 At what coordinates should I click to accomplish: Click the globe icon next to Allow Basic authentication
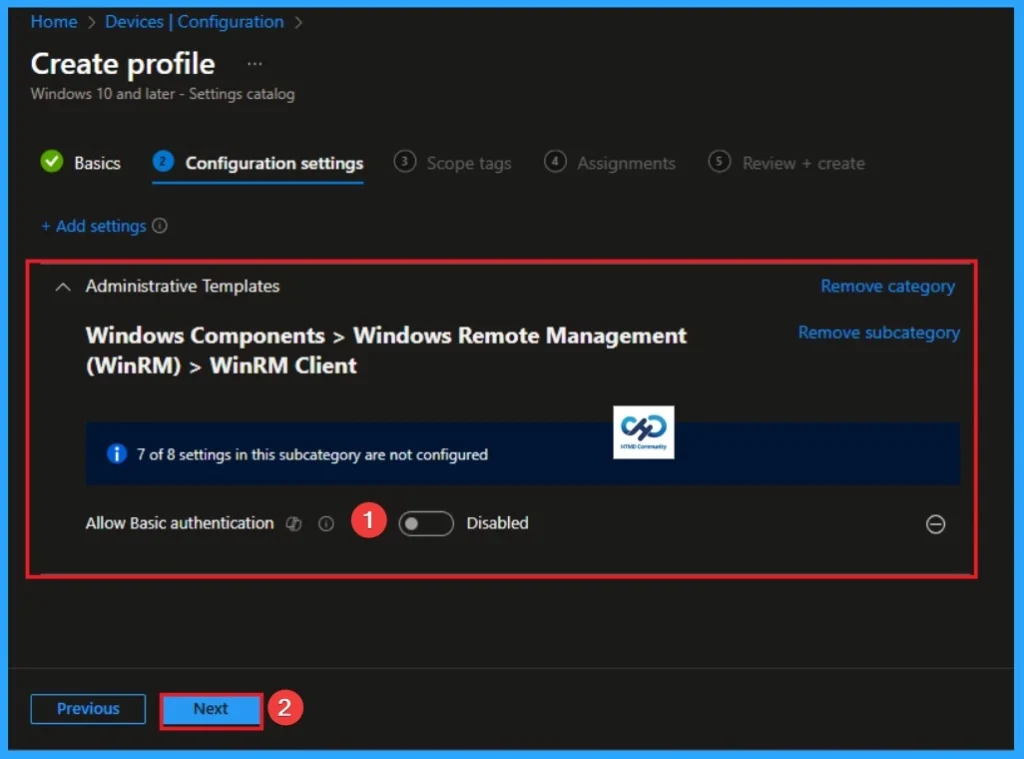[293, 523]
